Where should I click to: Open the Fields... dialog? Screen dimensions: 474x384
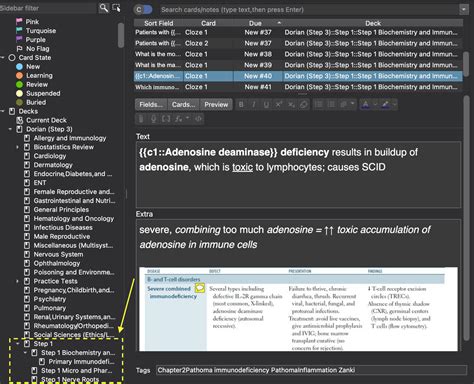point(151,105)
